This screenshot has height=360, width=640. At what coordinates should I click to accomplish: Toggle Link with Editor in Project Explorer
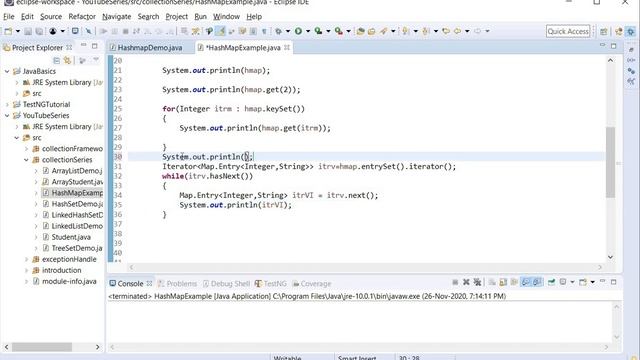pyautogui.click(x=67, y=61)
